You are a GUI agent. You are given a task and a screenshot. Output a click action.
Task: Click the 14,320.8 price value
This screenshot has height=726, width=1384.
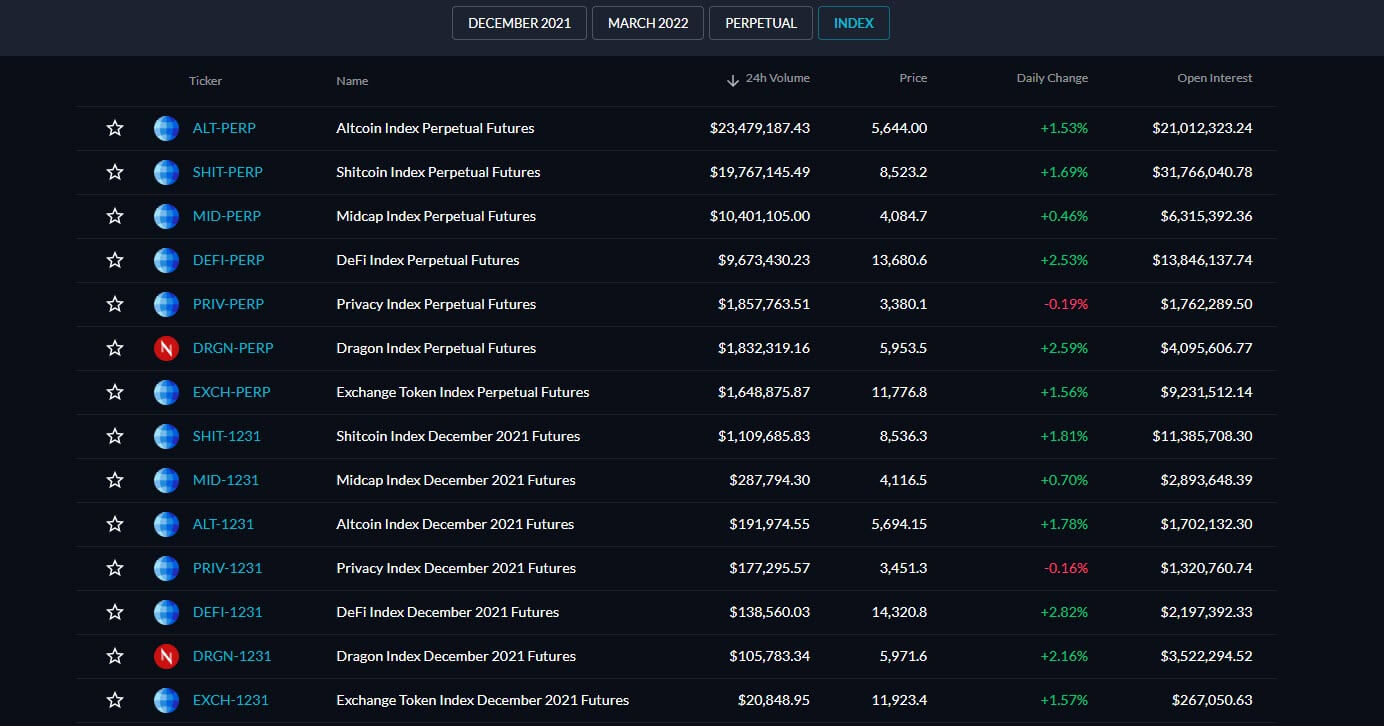[x=900, y=612]
